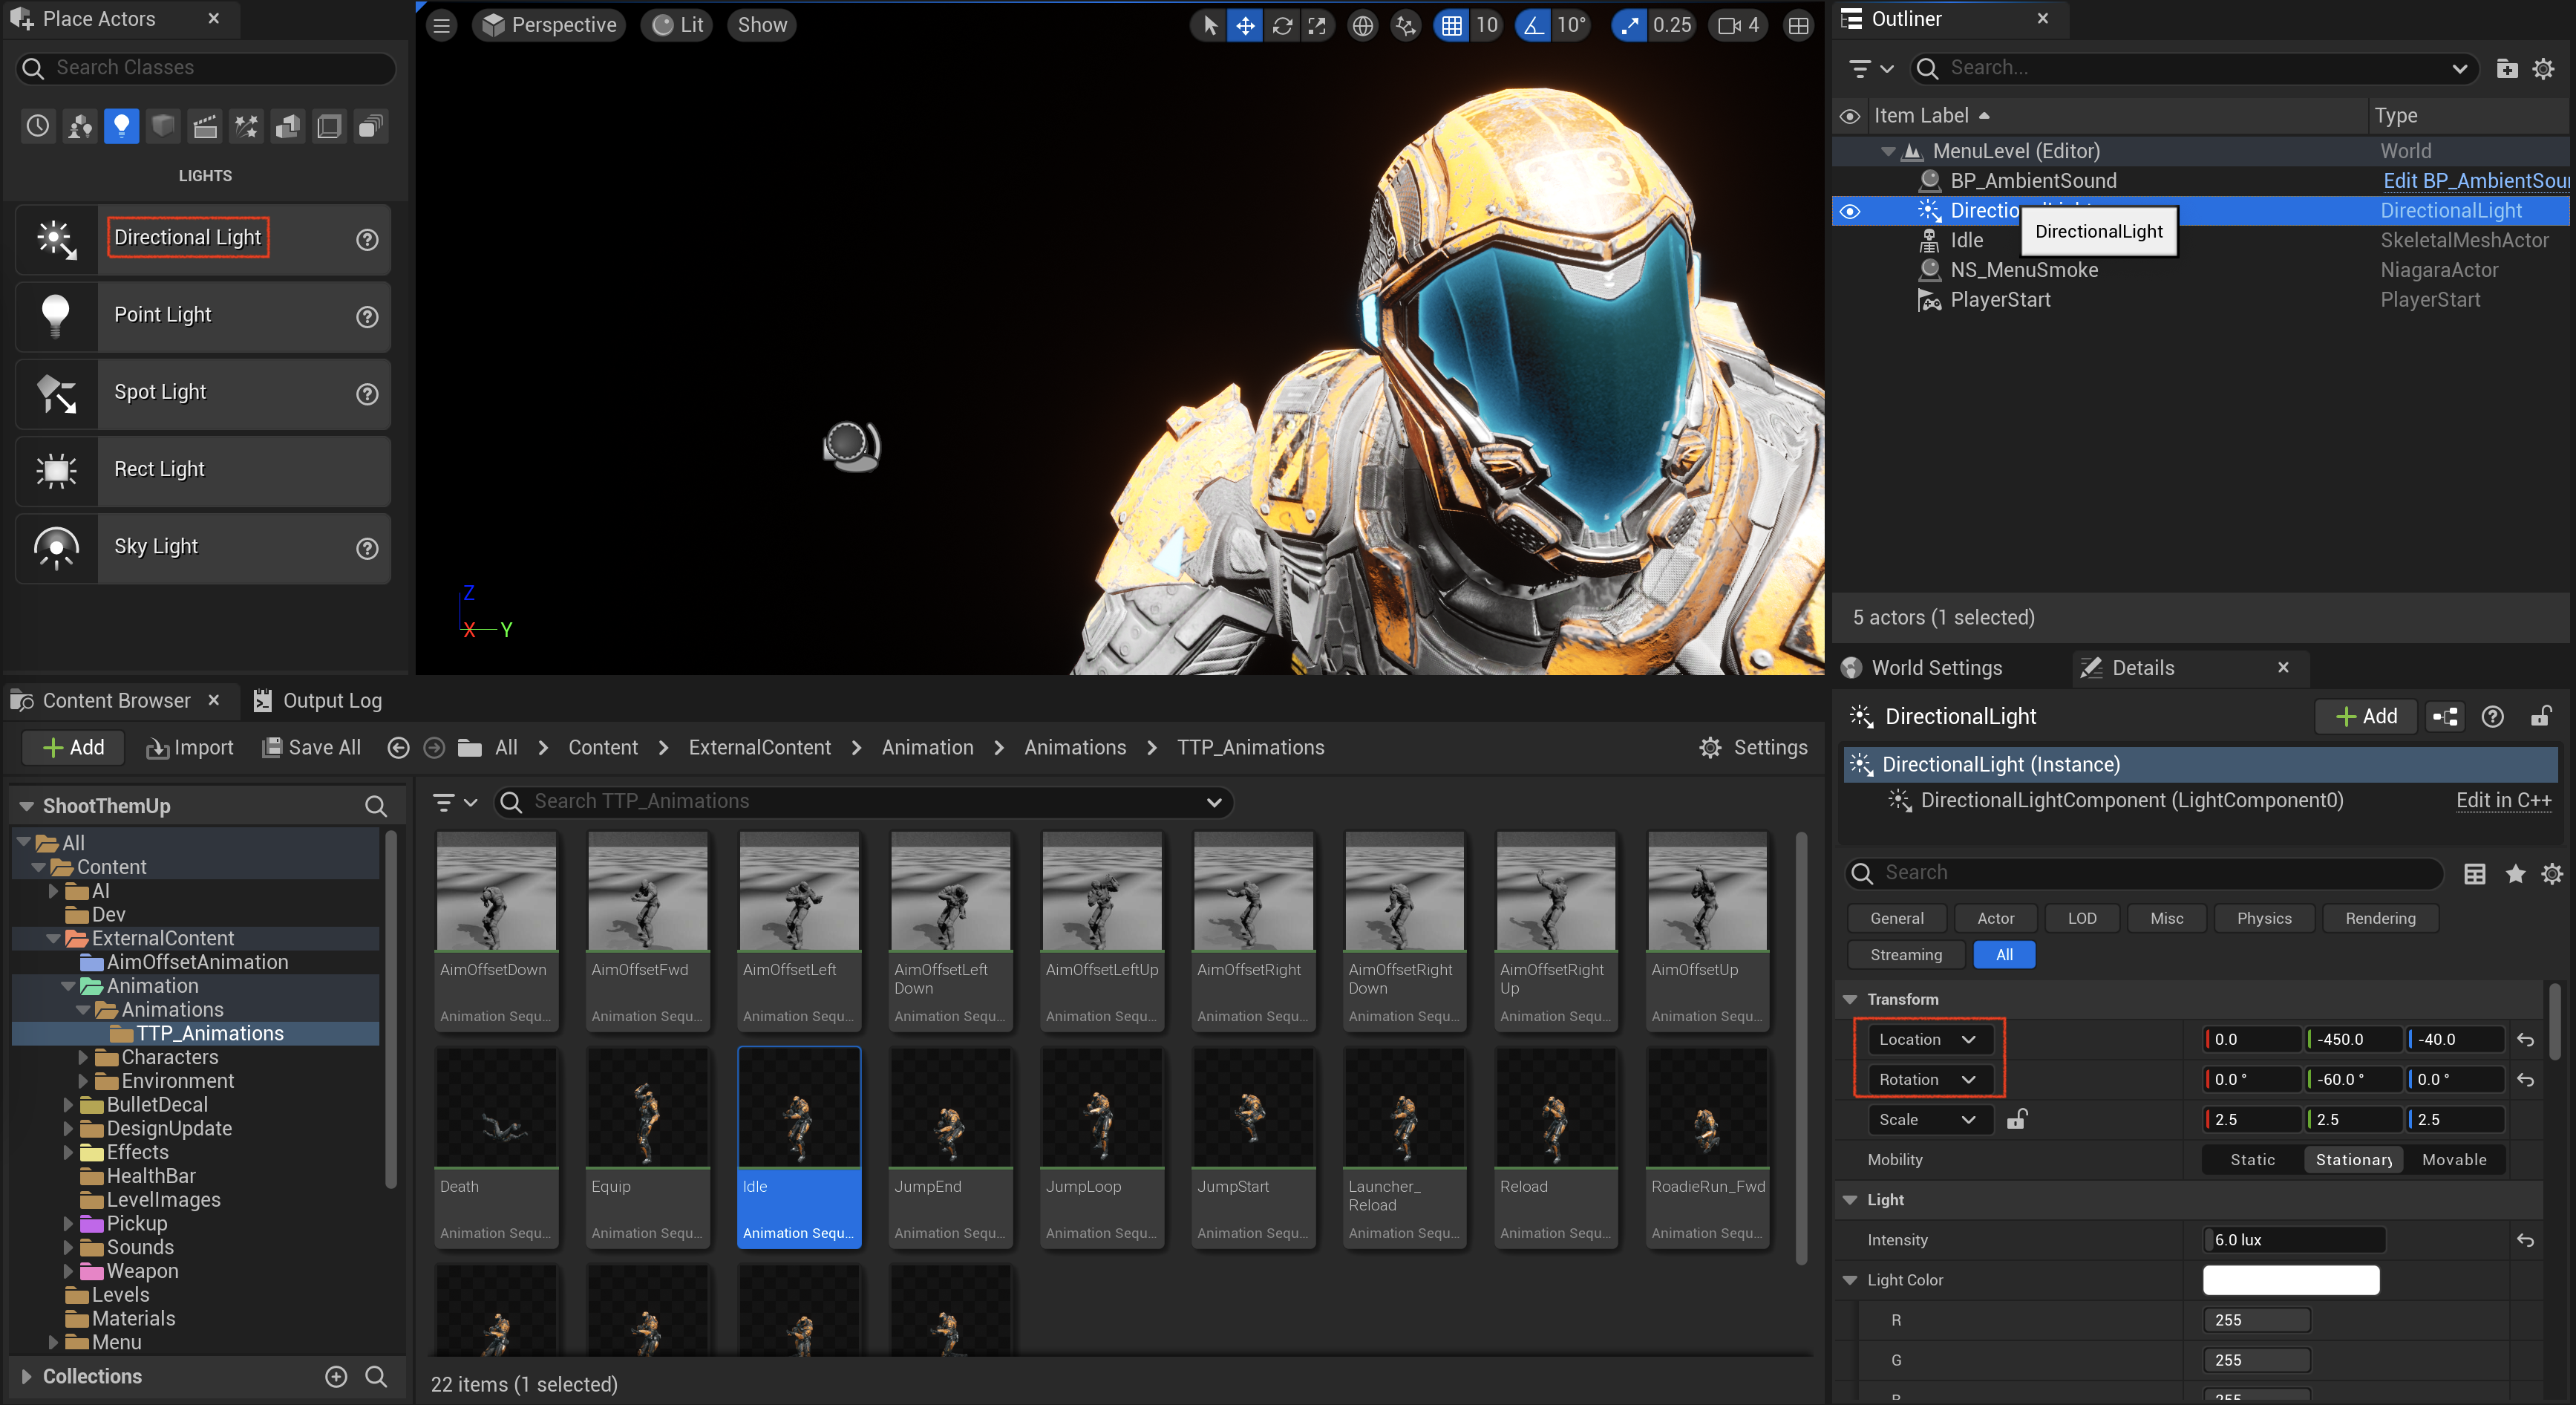Select the Shapes category icon

(x=163, y=127)
